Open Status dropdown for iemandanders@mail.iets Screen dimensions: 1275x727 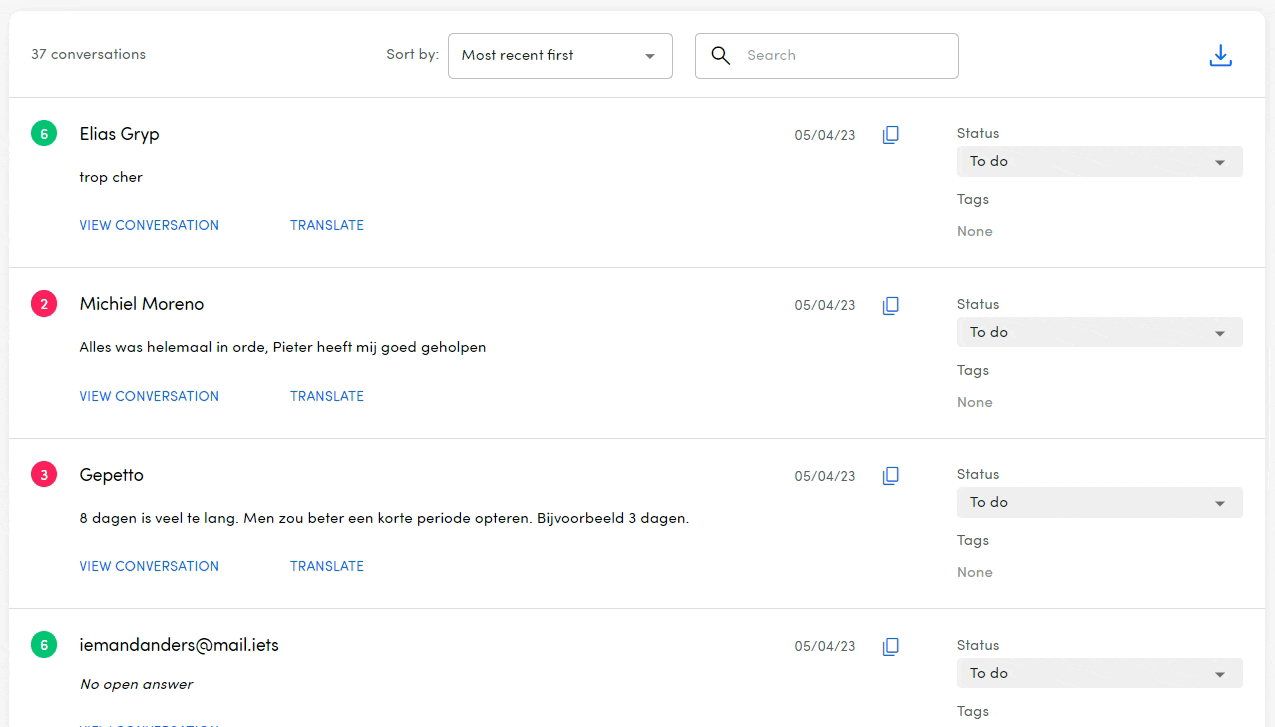(x=1099, y=673)
